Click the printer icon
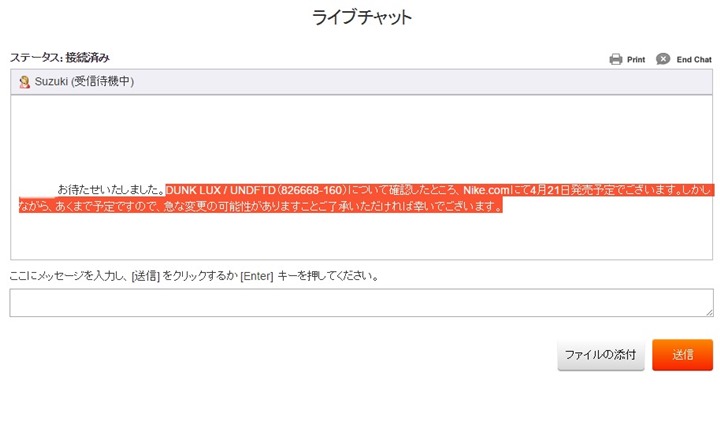The height and width of the screenshot is (432, 720). click(616, 59)
